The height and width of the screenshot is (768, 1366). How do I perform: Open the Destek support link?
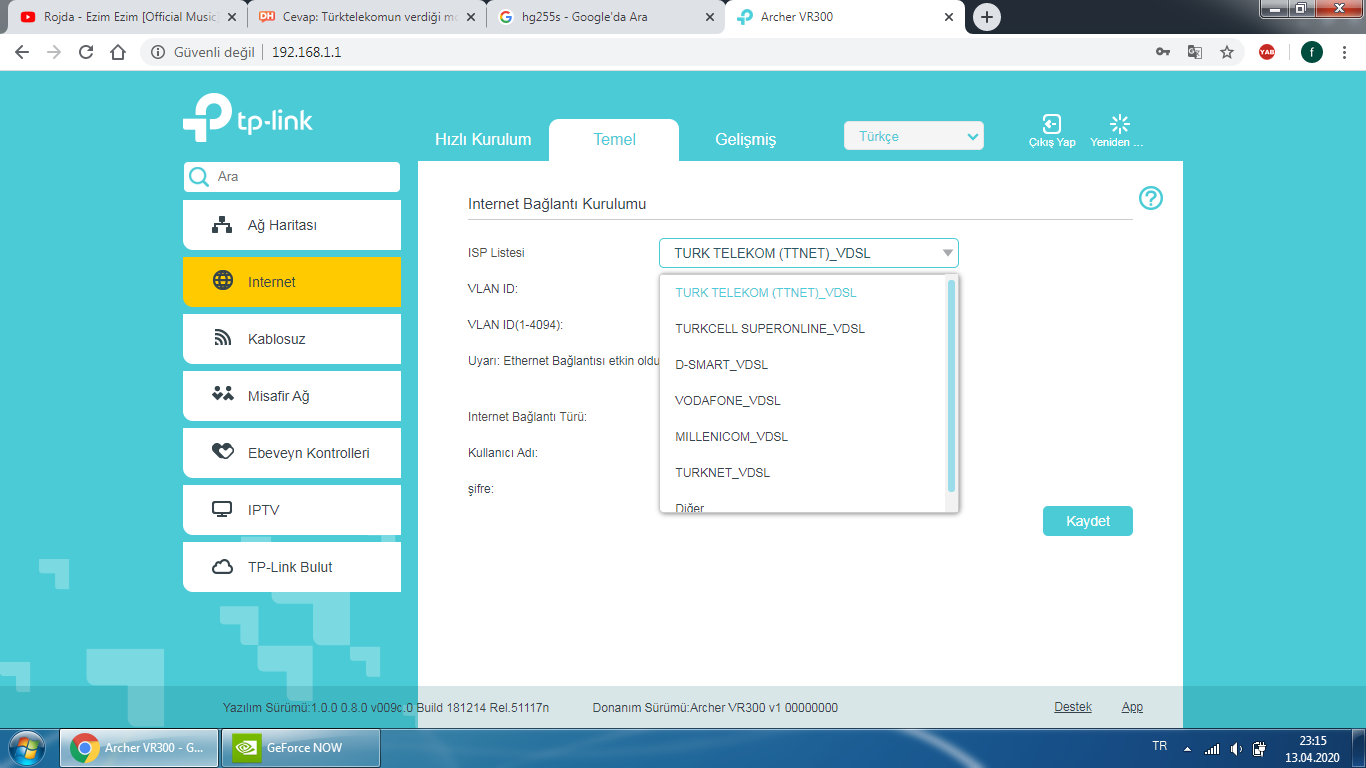point(1073,707)
